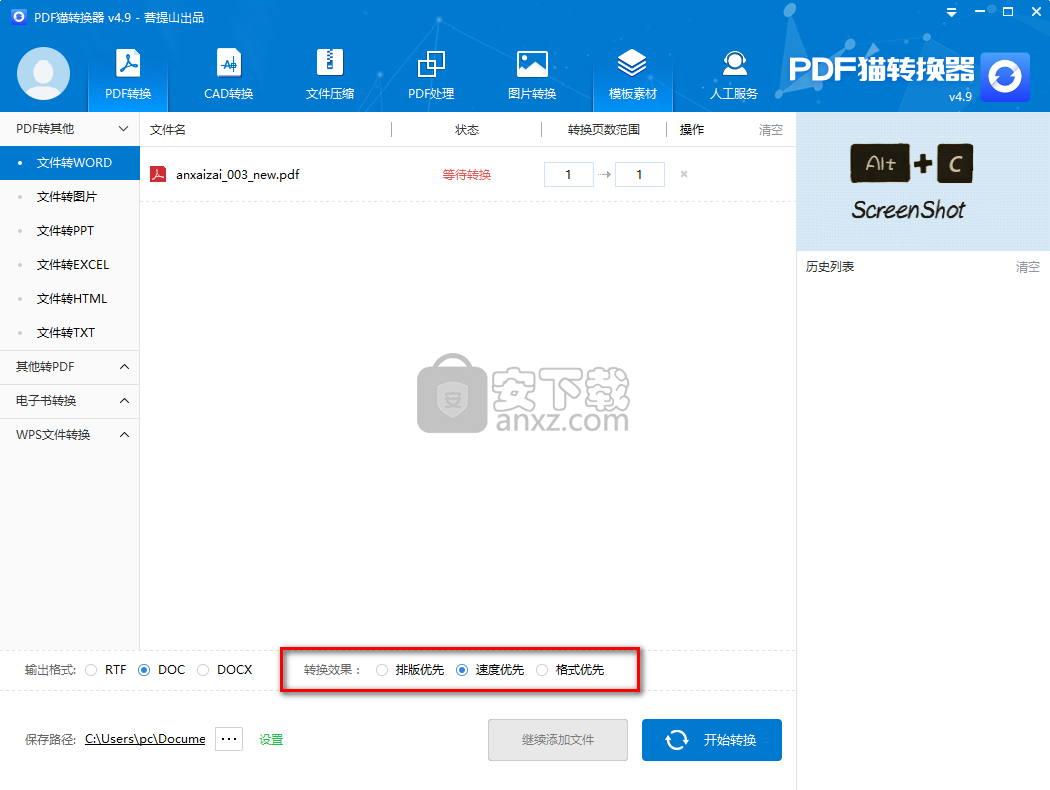Click the file name anxaizai_003_new.pdf
Screen dimensions: 1050x790
click(238, 175)
